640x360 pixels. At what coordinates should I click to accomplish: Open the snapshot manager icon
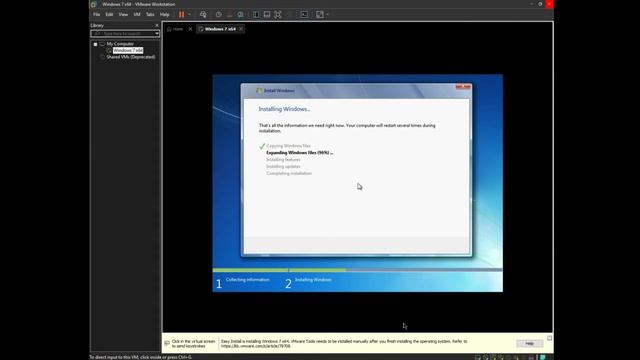pyautogui.click(x=240, y=14)
